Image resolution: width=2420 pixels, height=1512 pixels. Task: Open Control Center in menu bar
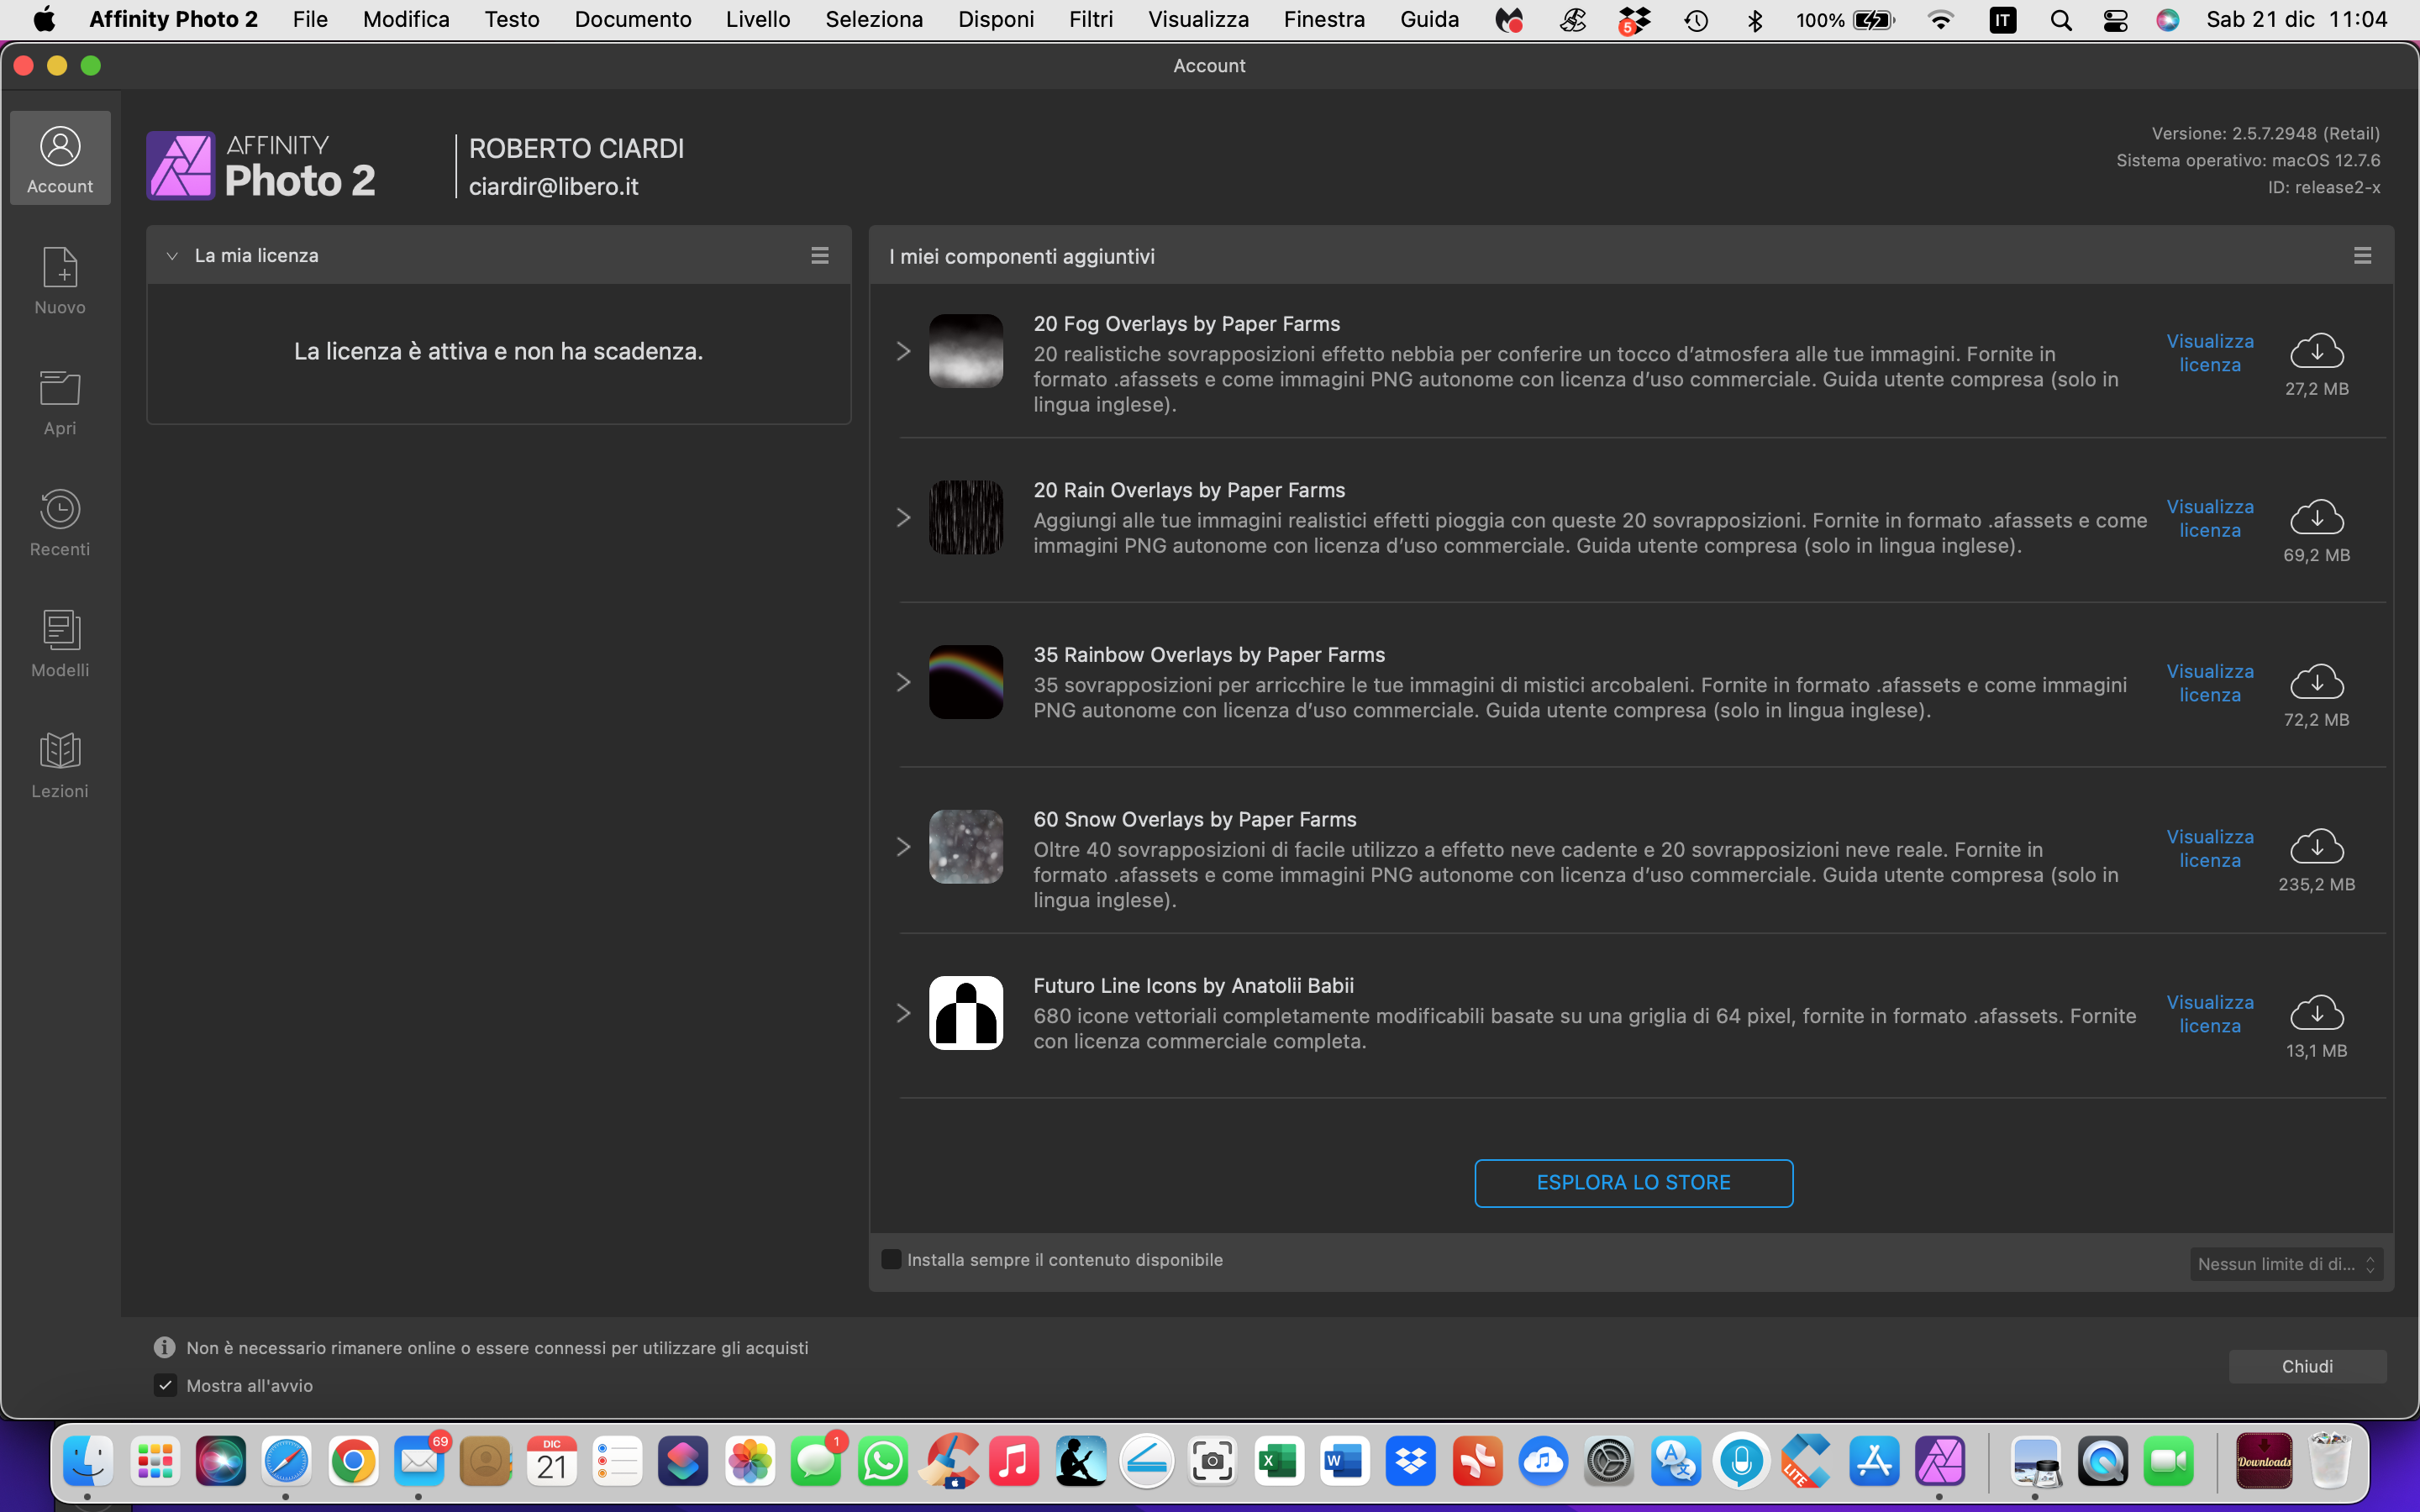click(2115, 20)
